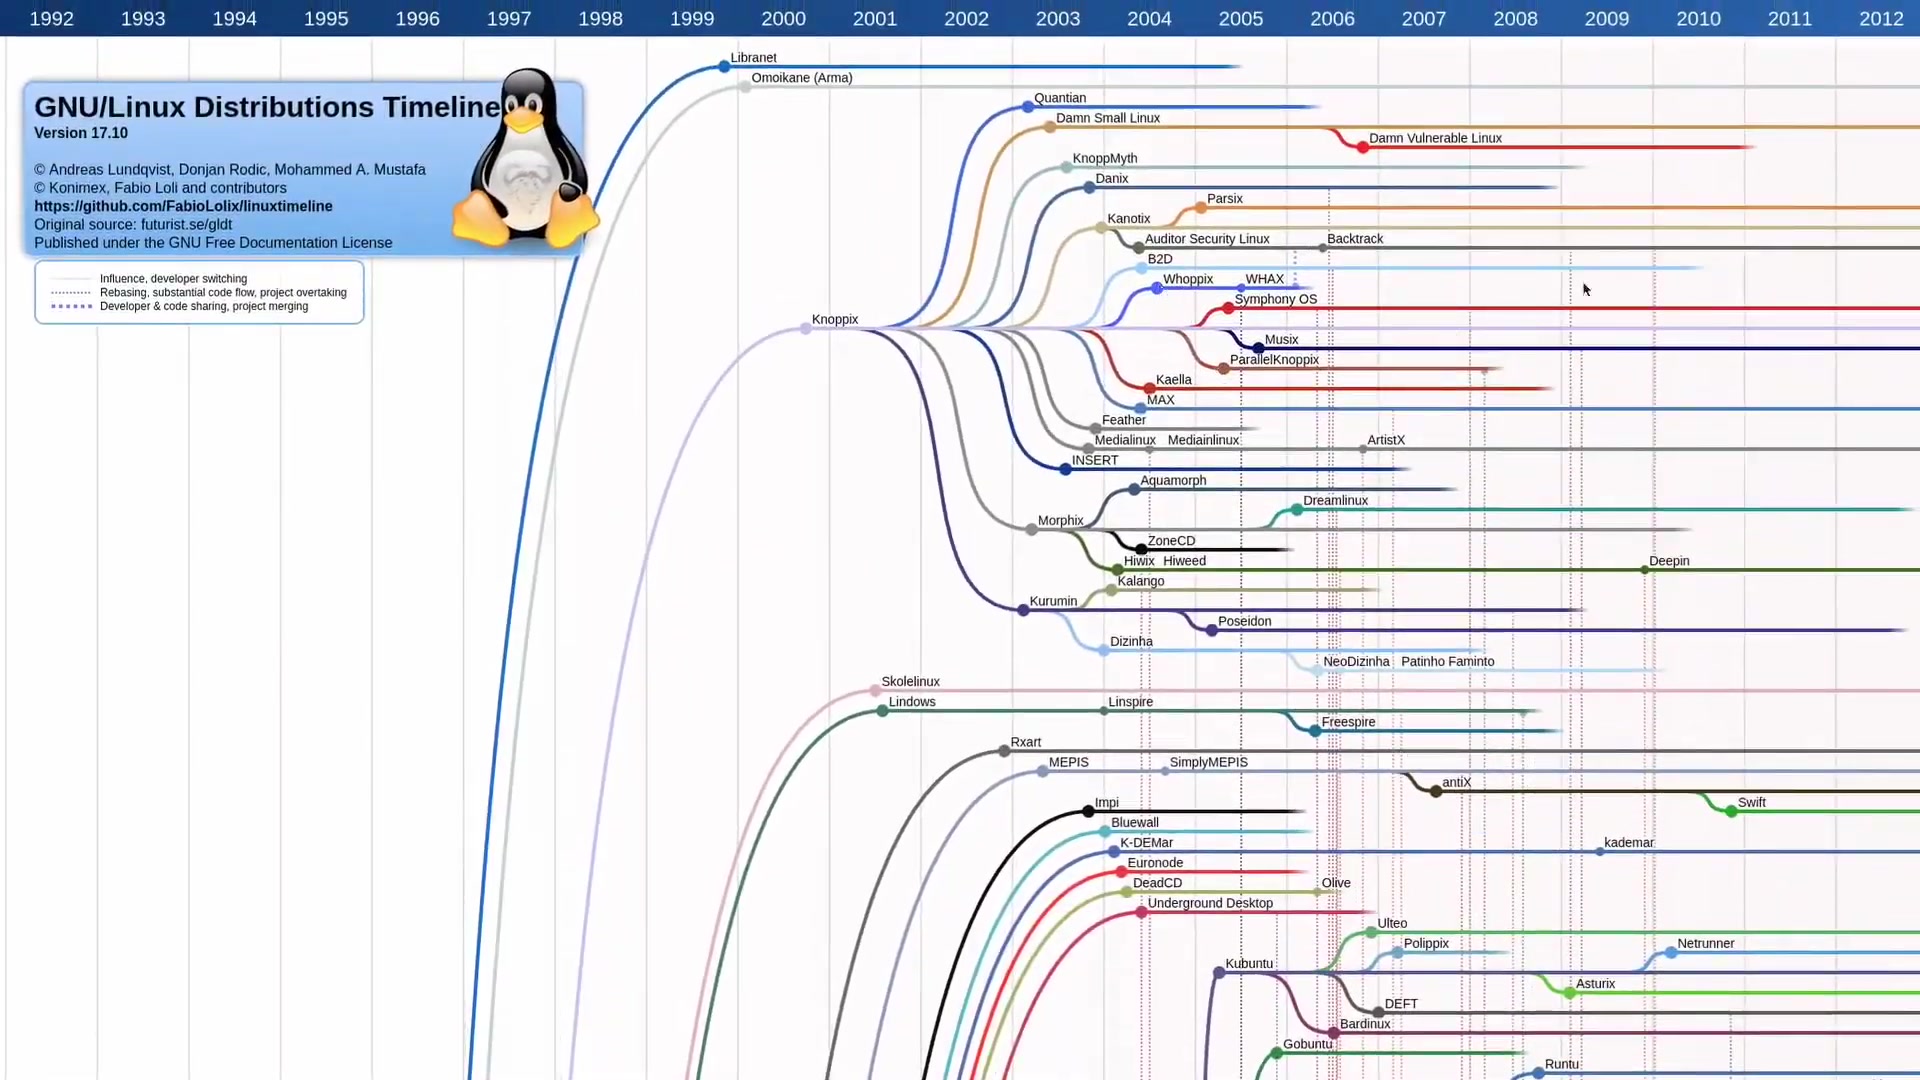Image resolution: width=1920 pixels, height=1080 pixels.
Task: Click the Impi label
Action: pyautogui.click(x=1107, y=803)
